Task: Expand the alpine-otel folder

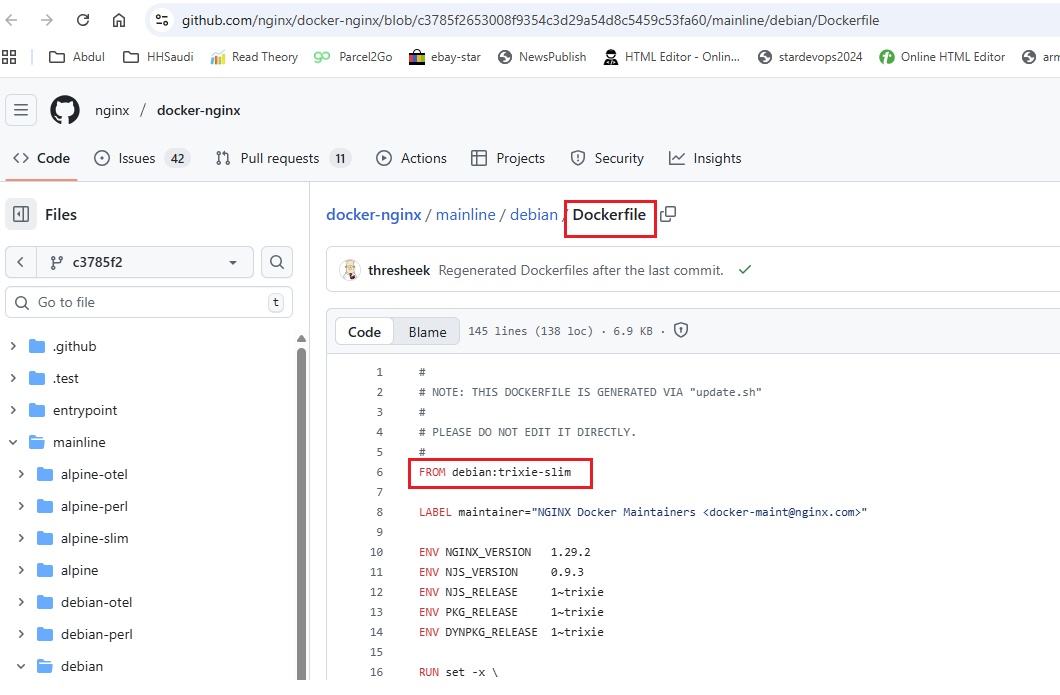Action: coord(21,474)
